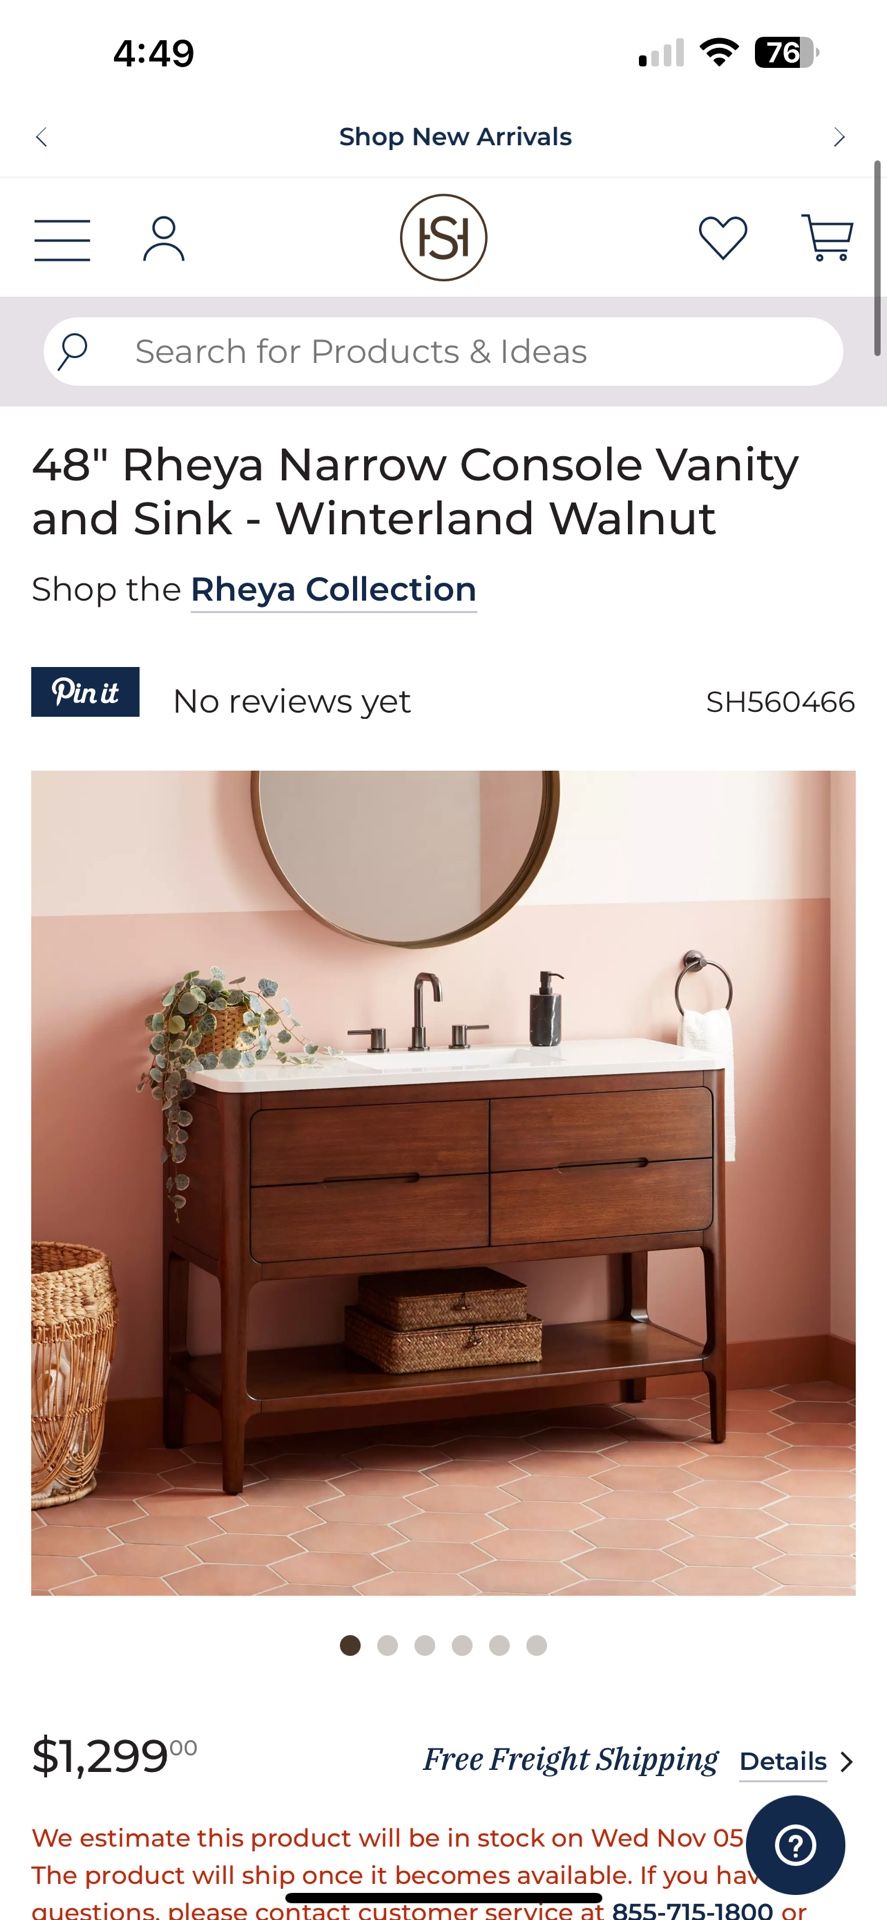The image size is (887, 1920).
Task: Open the help question mark bubble
Action: pyautogui.click(x=795, y=1845)
